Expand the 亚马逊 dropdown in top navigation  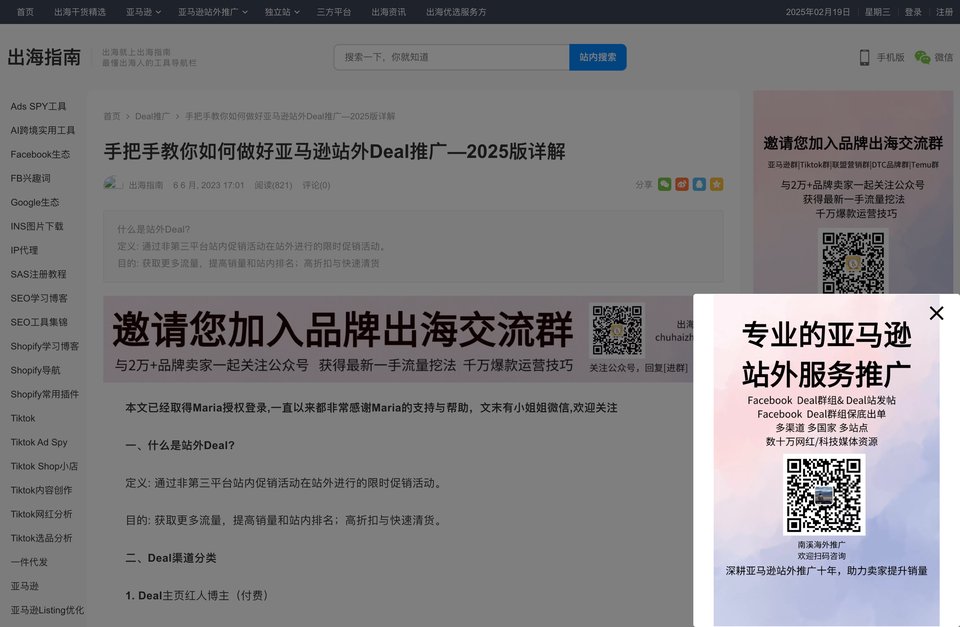tap(143, 12)
